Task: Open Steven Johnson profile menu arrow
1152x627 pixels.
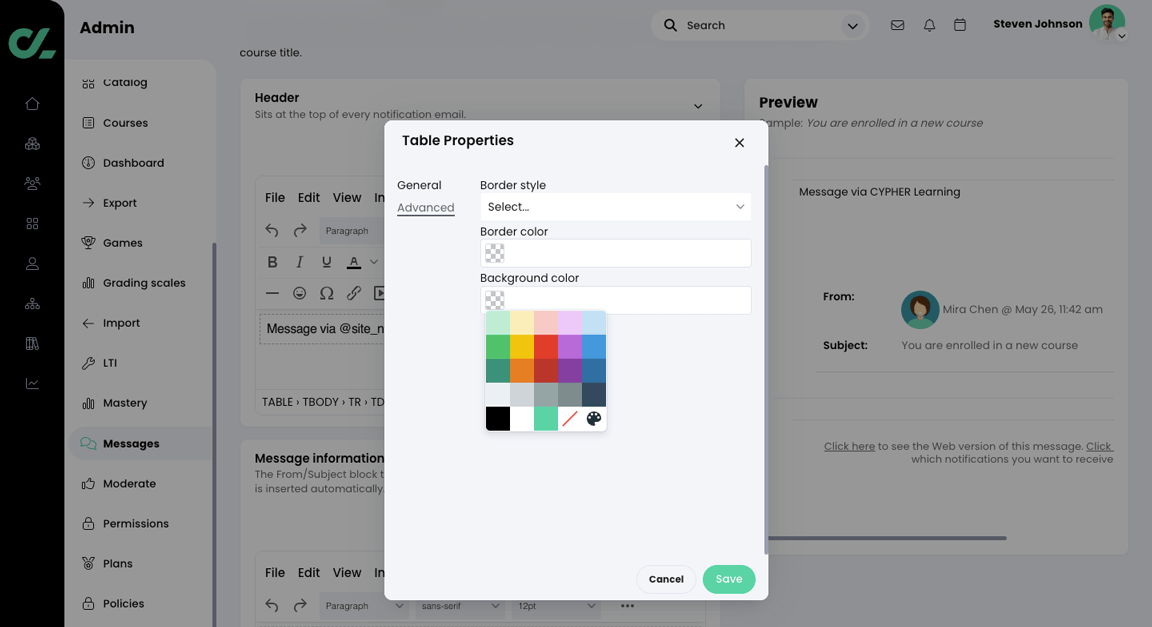Action: click(x=1121, y=37)
